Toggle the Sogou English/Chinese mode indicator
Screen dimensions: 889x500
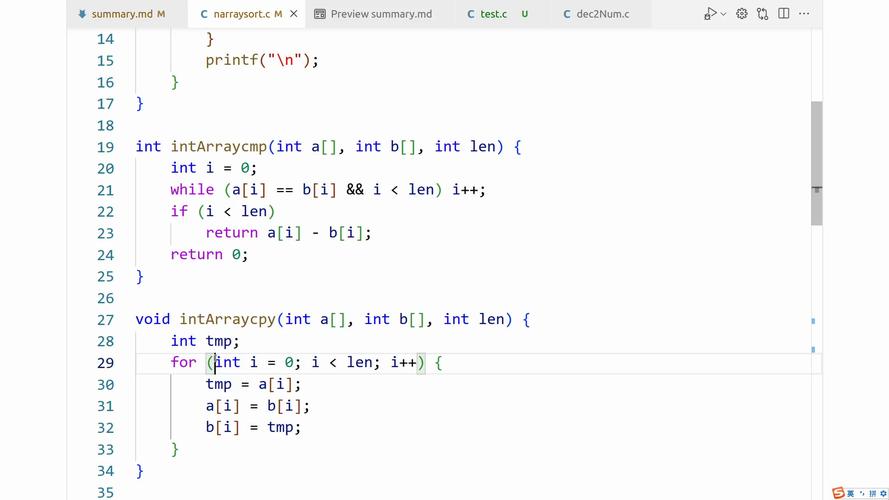tap(851, 493)
